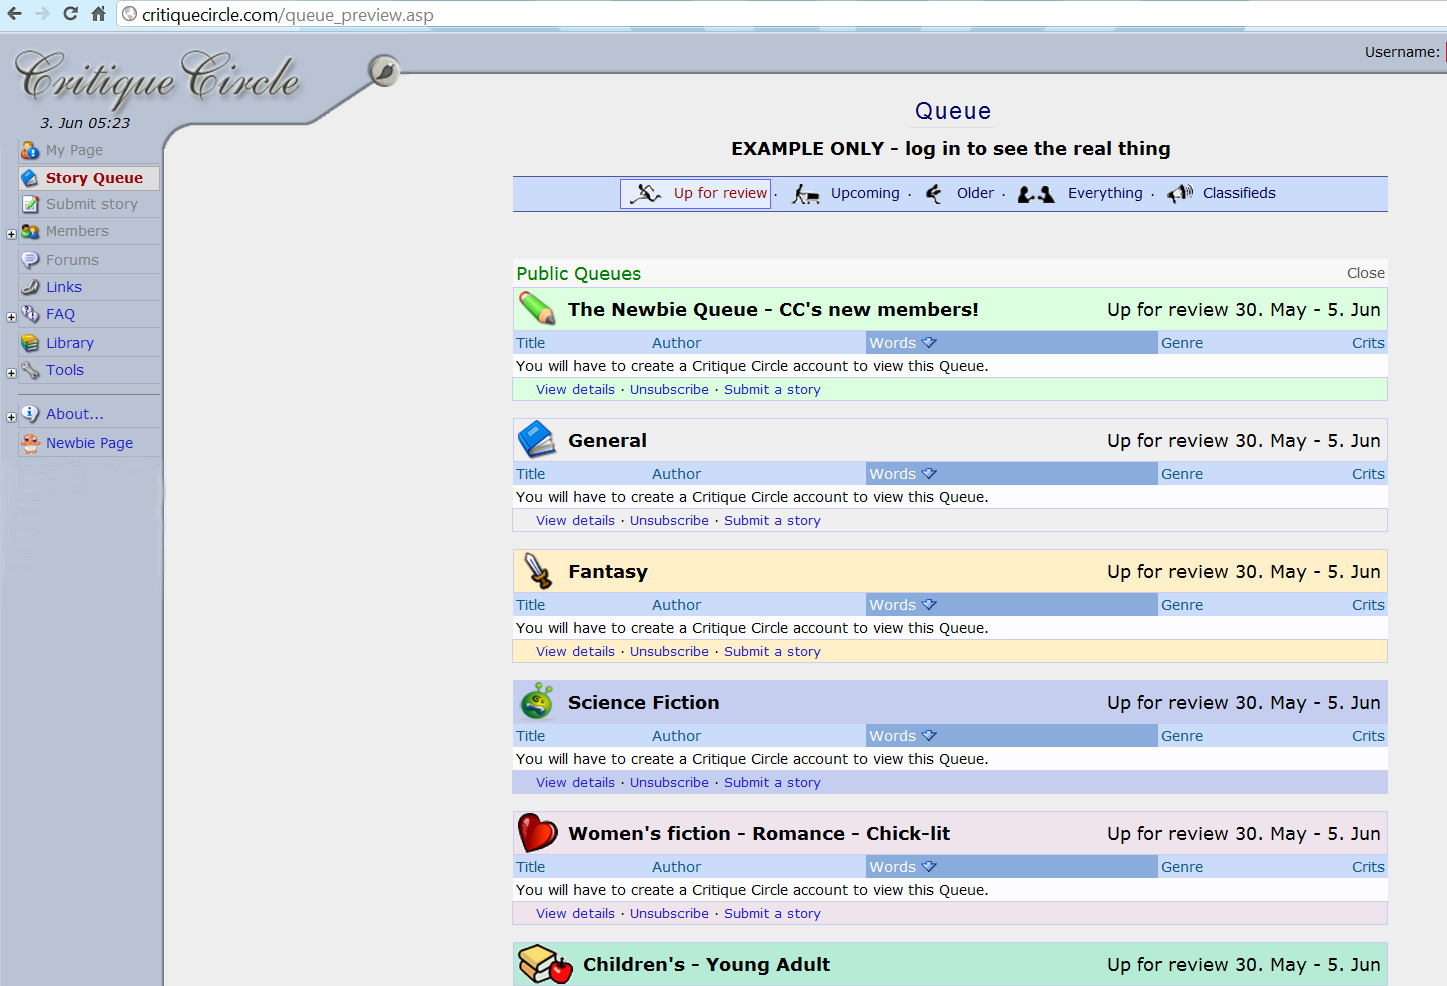
Task: Expand the FAQ sidebar section
Action: tap(11, 317)
